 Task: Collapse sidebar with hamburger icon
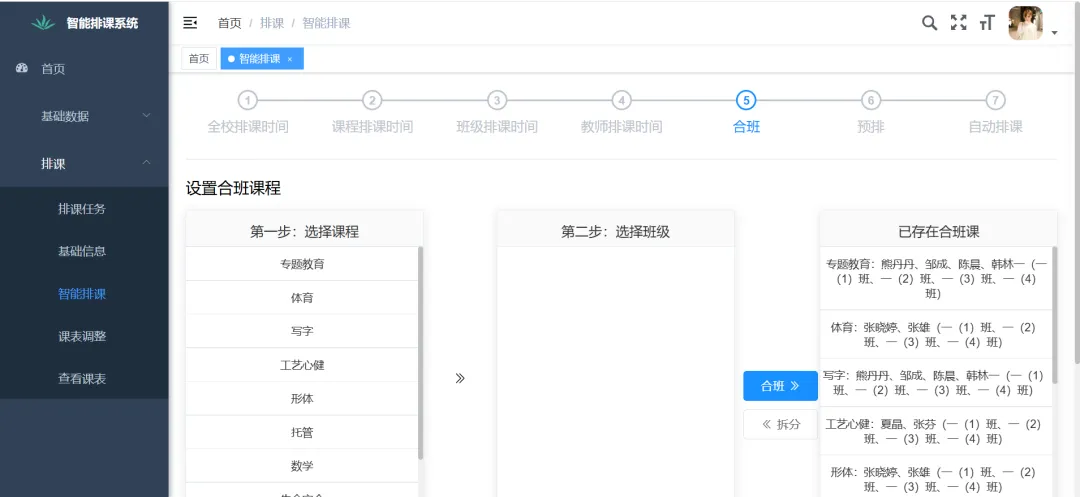(x=190, y=23)
